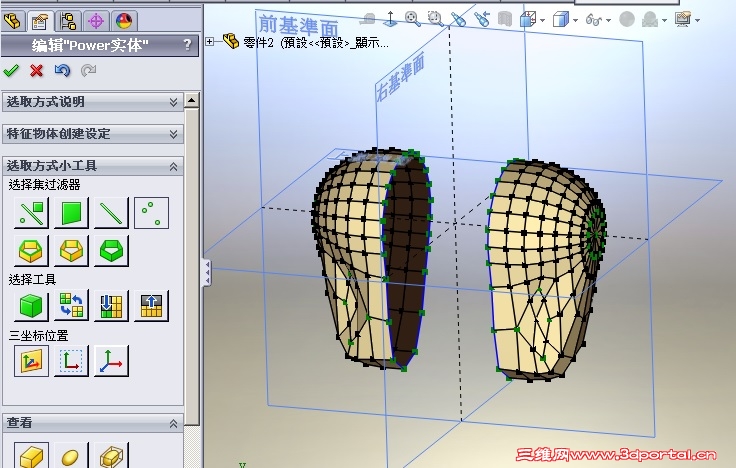Image resolution: width=736 pixels, height=468 pixels.
Task: Select the green face filter
Action: point(71,213)
